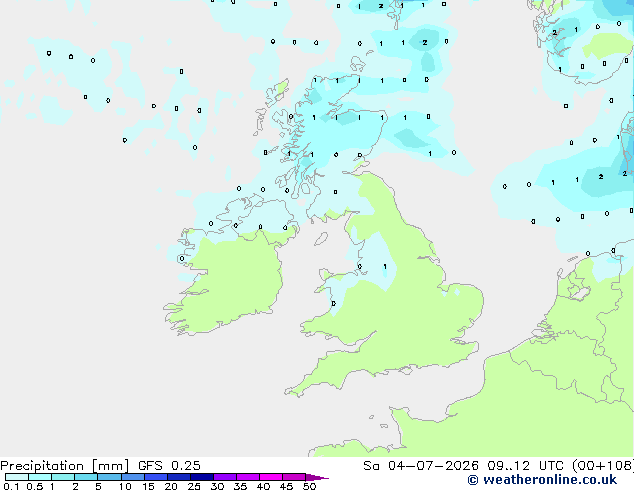
Task: Click the 'Sa 04-07-2026' date text
Action: coord(421,466)
